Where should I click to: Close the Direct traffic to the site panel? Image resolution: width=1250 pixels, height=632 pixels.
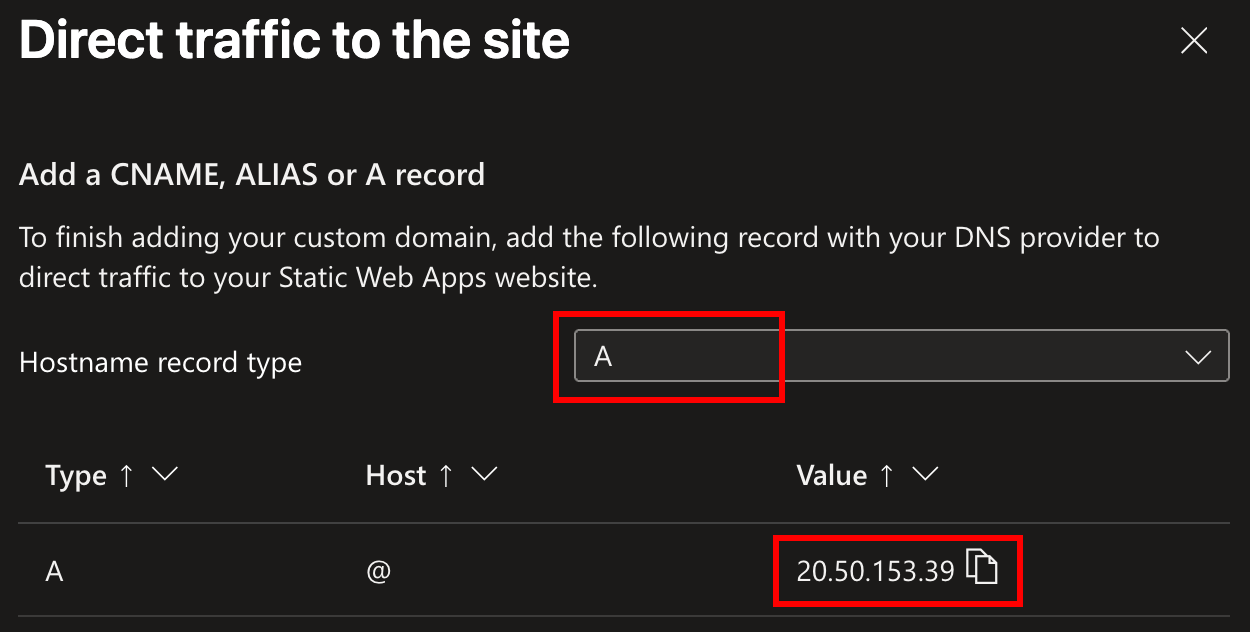(1194, 41)
